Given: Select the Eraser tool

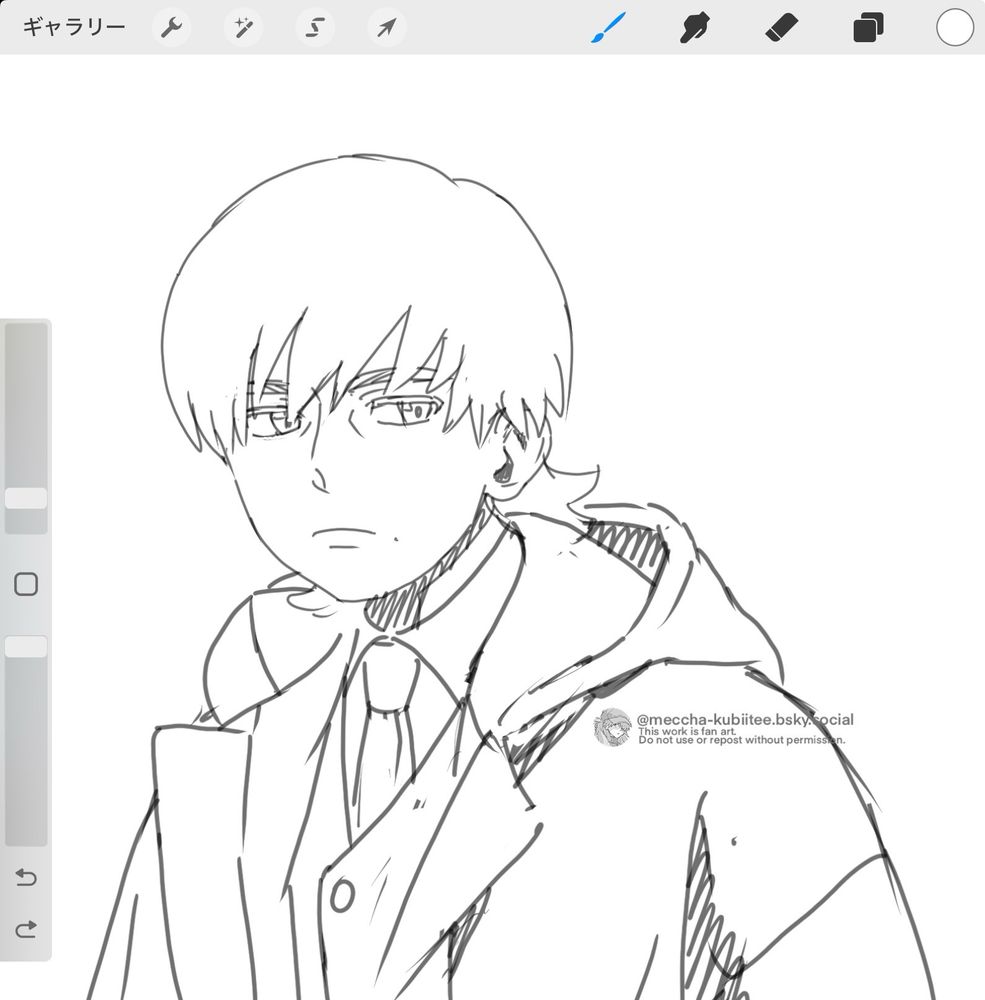Looking at the screenshot, I should click(781, 28).
